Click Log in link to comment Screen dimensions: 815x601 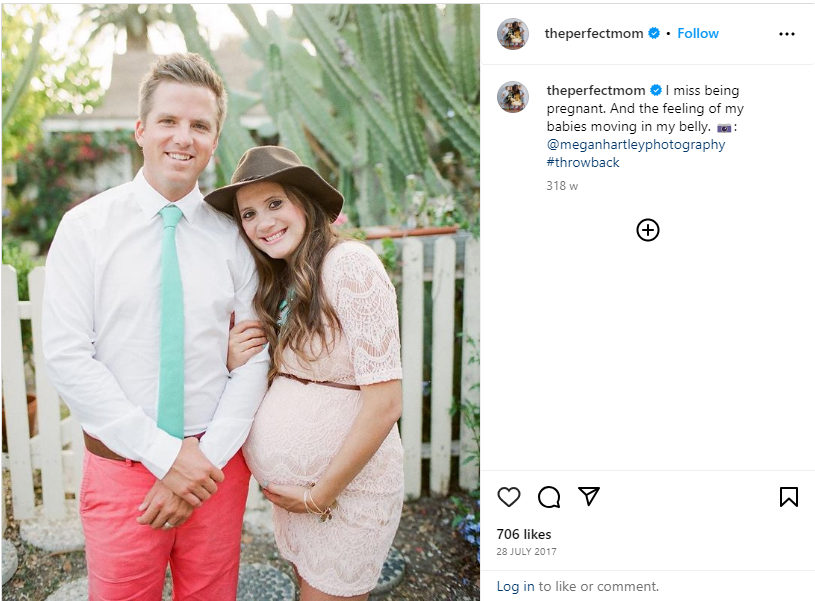[x=515, y=586]
